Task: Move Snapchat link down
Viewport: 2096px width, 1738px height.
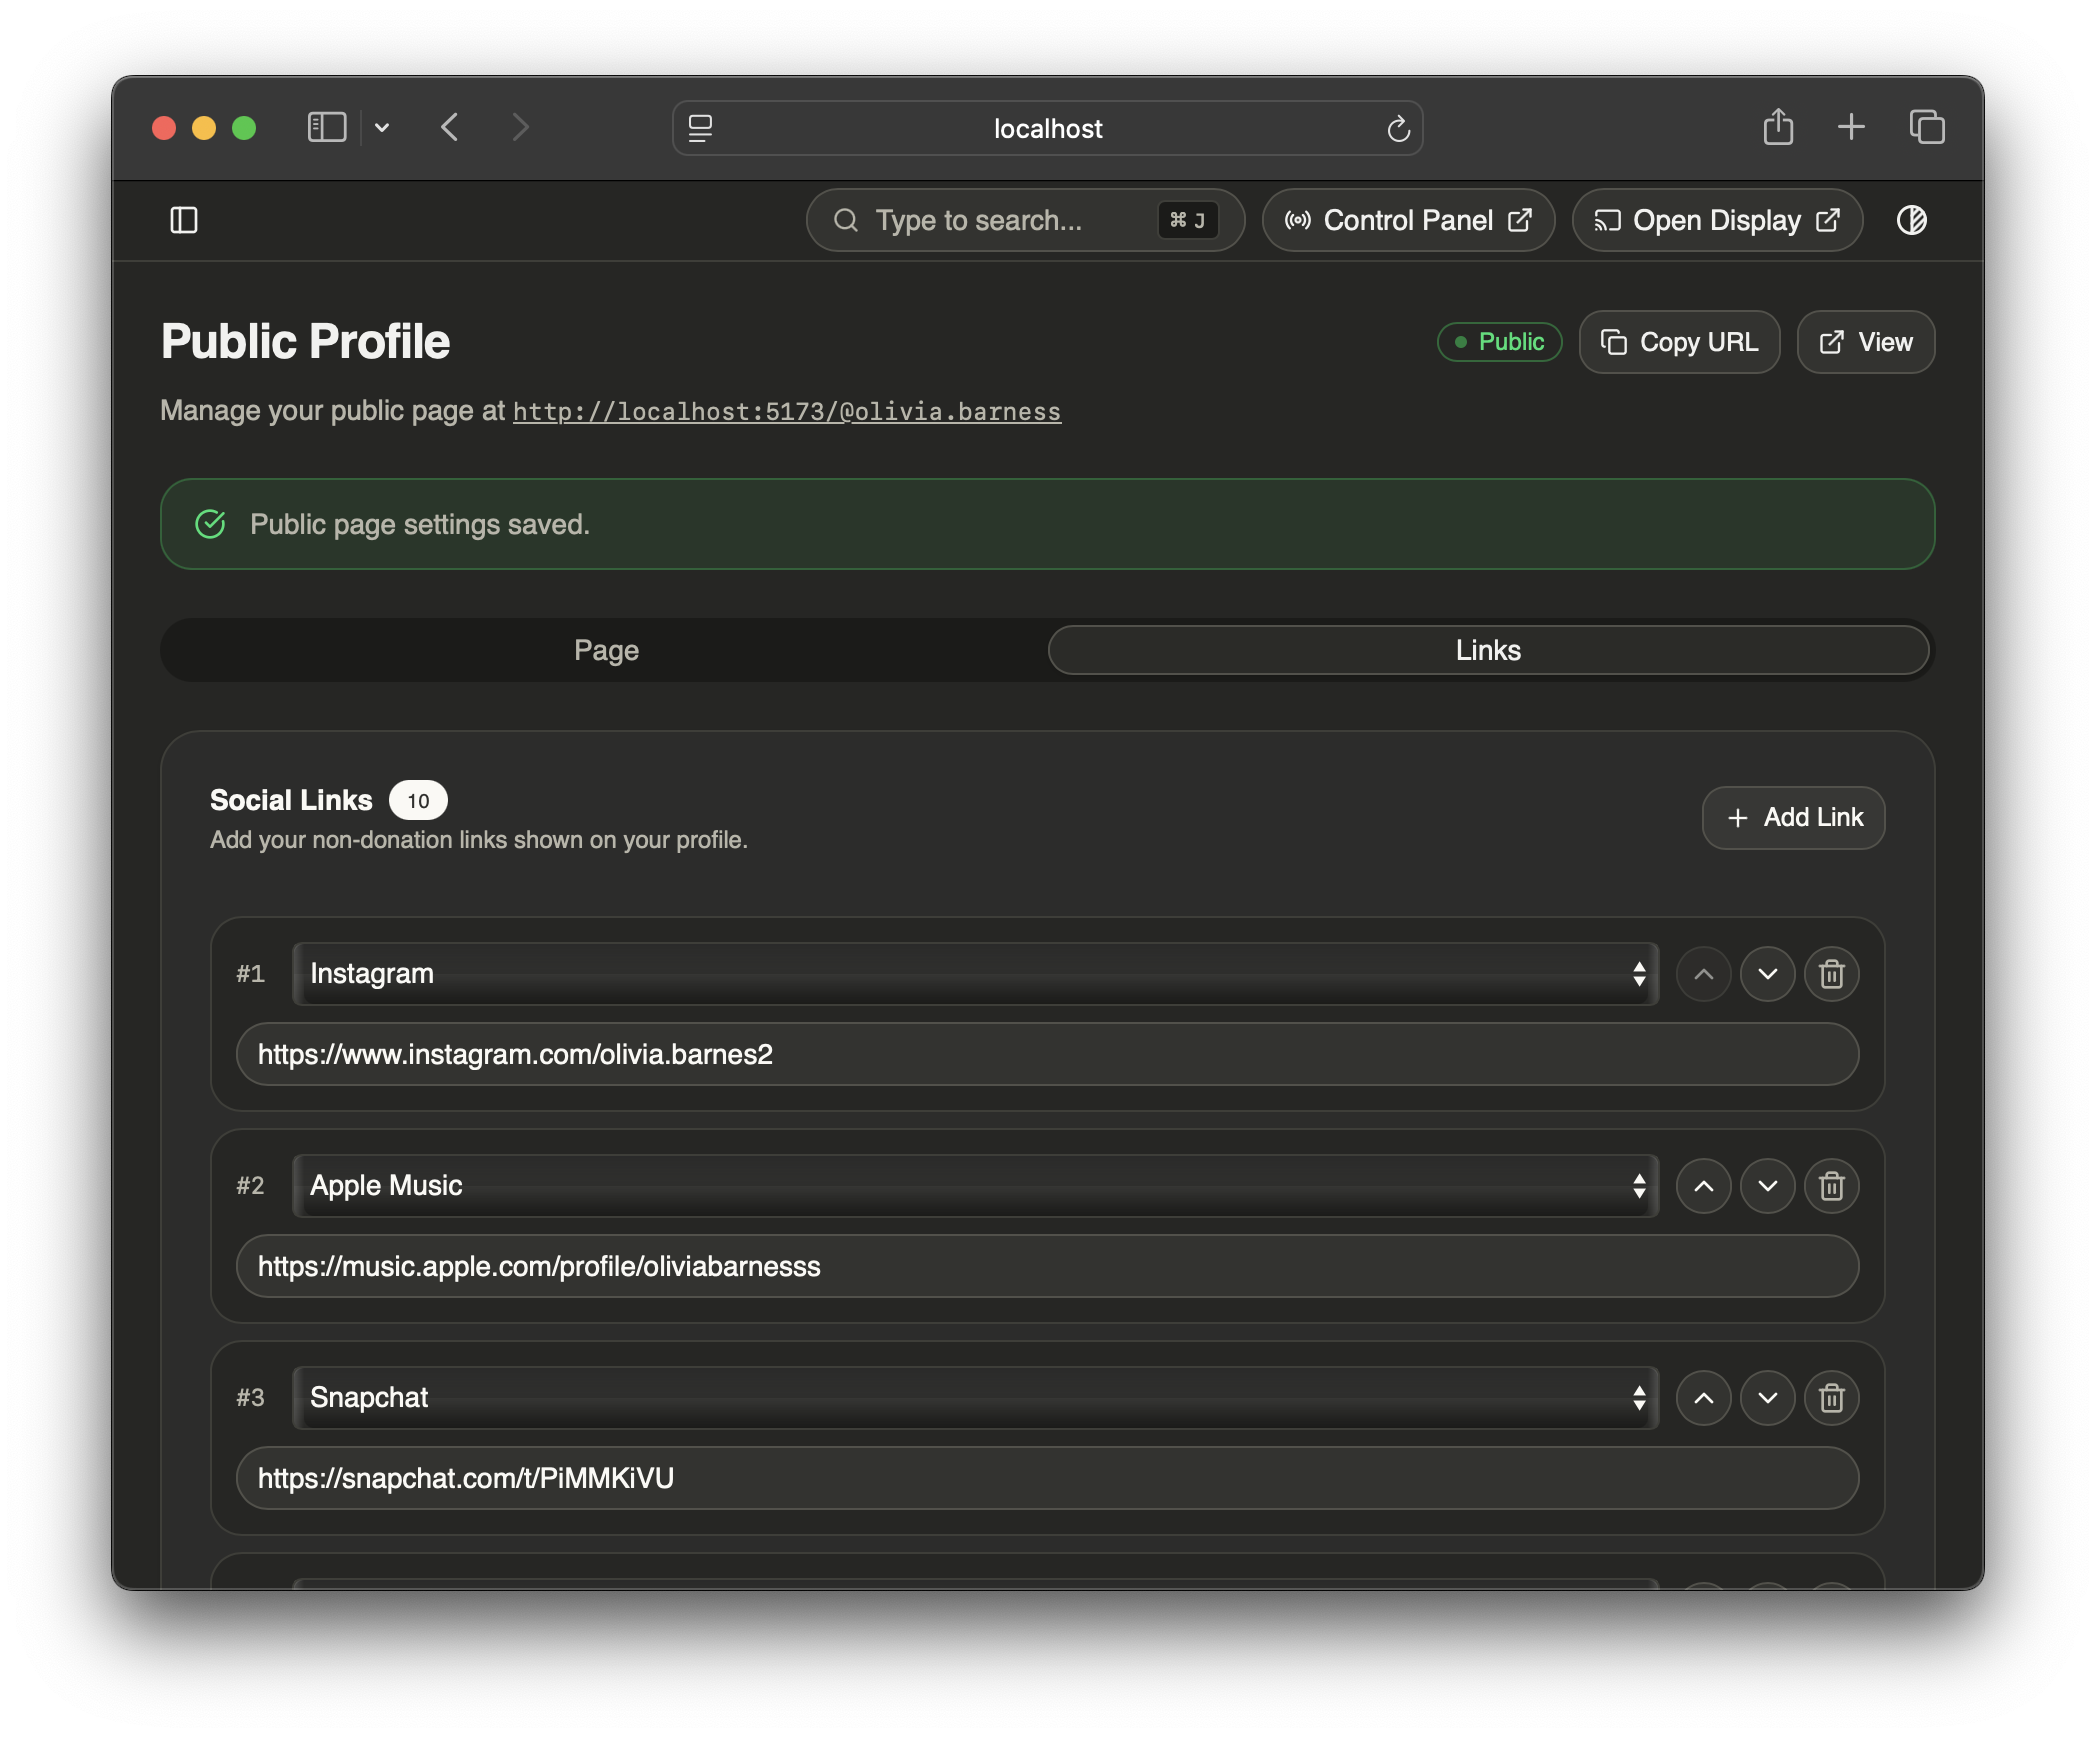Action: click(x=1767, y=1398)
